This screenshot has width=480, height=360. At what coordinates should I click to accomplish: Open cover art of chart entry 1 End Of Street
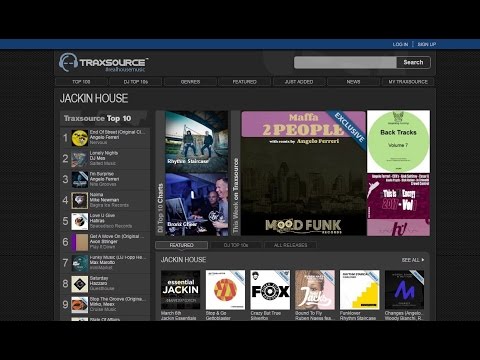pyautogui.click(x=80, y=138)
